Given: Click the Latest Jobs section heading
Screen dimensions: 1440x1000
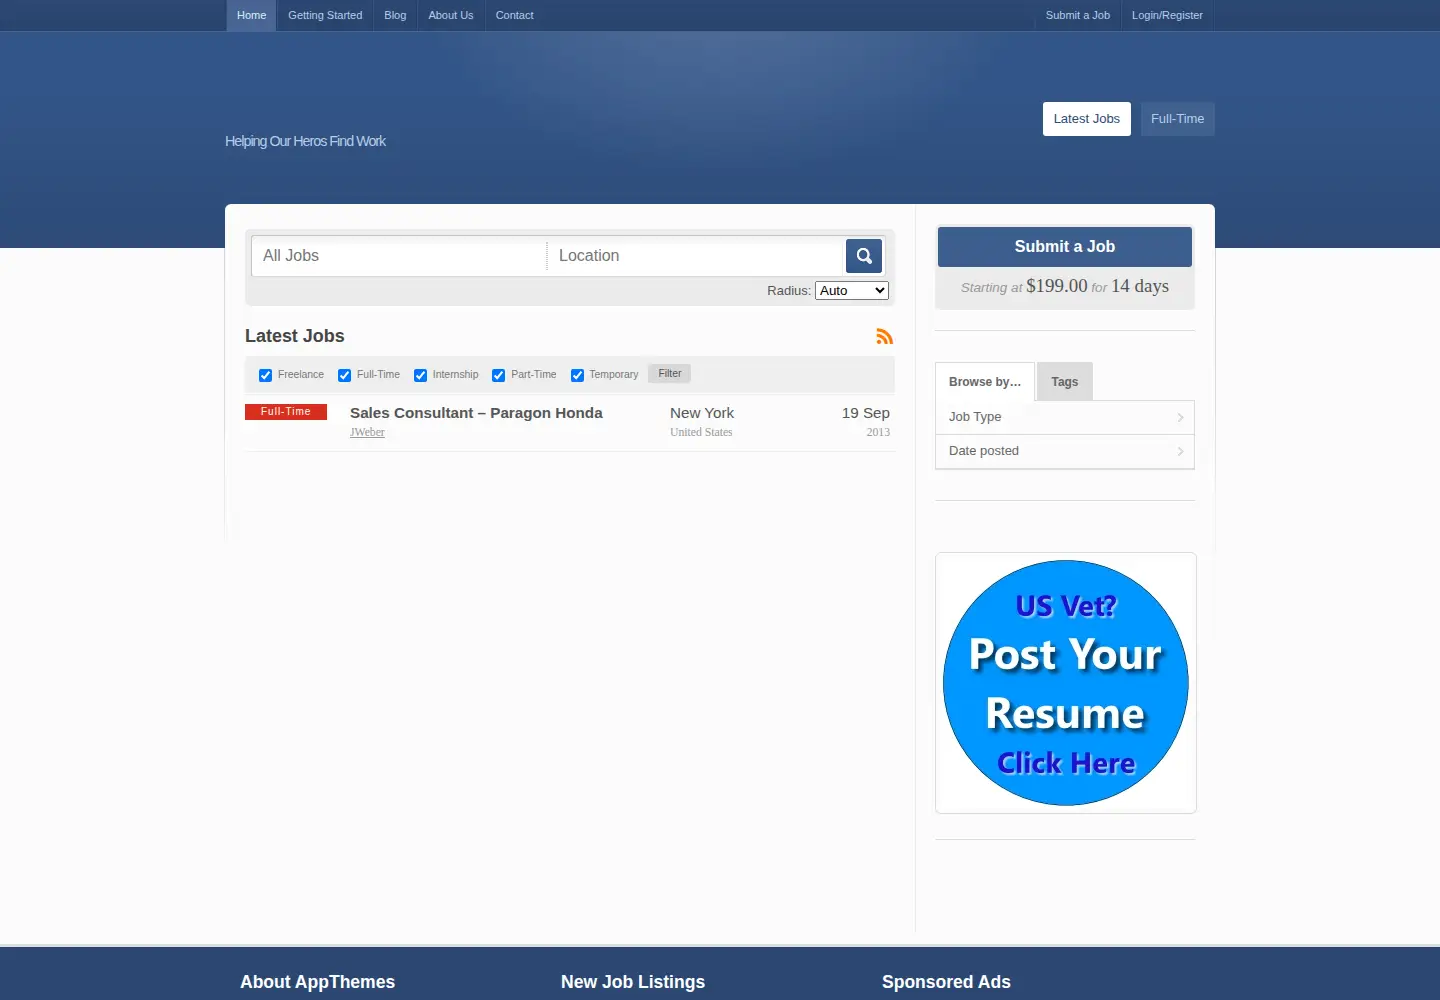Looking at the screenshot, I should click(295, 336).
